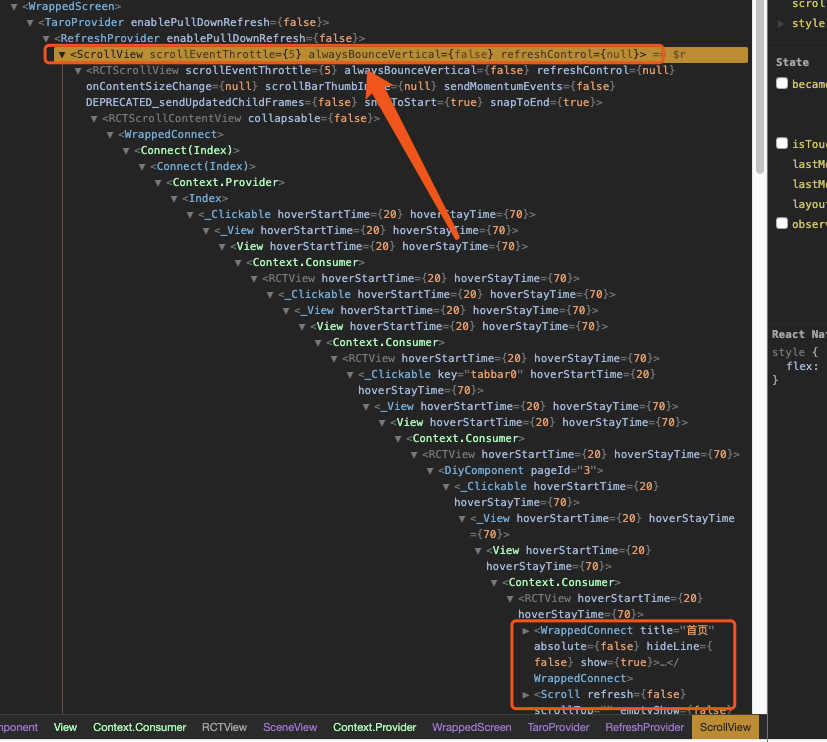Image resolution: width=827 pixels, height=742 pixels.
Task: Collapse the _Clickable key="tabbar0" arrow
Action: point(350,374)
